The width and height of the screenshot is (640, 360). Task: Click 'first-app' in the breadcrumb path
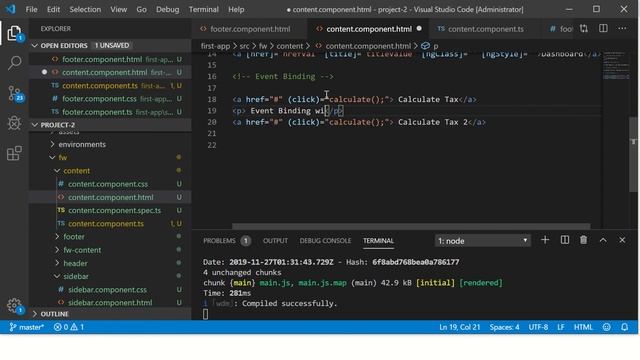point(216,46)
